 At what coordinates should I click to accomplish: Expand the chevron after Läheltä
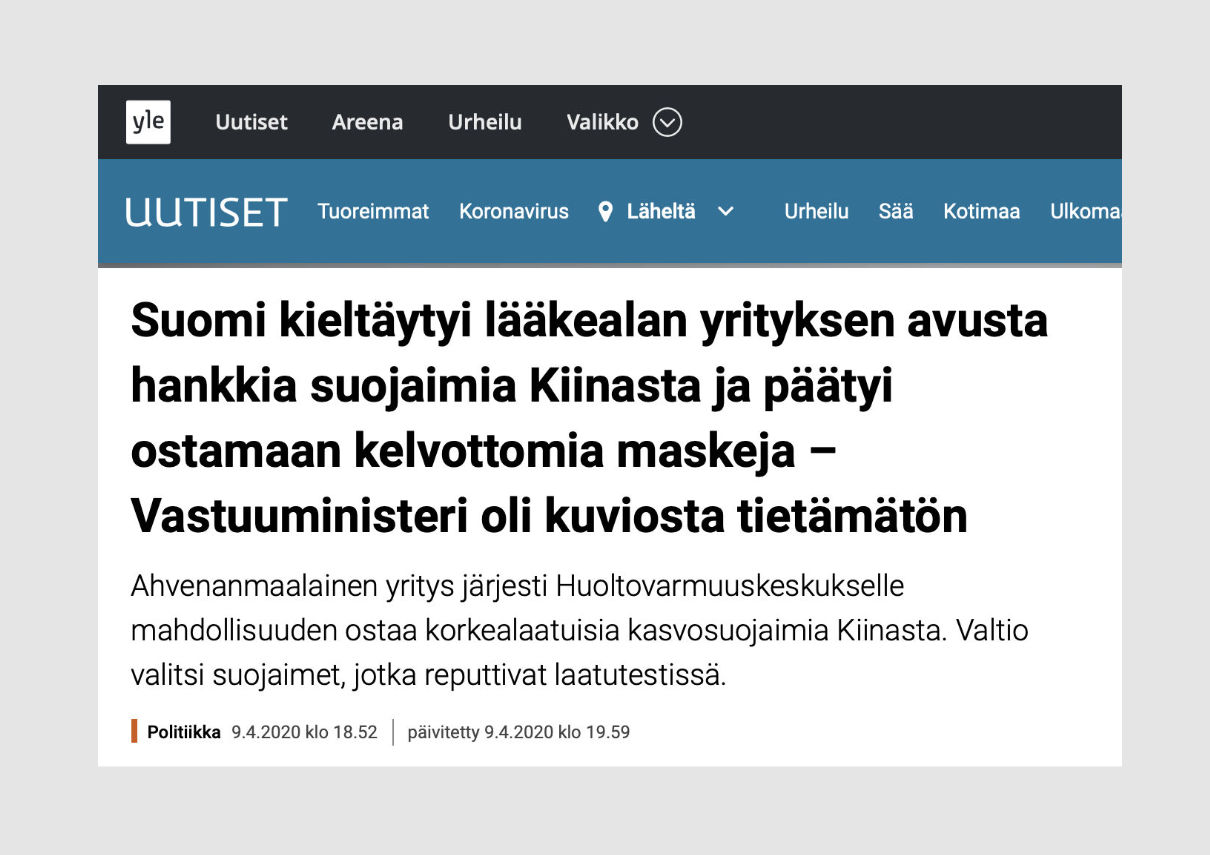click(x=726, y=212)
